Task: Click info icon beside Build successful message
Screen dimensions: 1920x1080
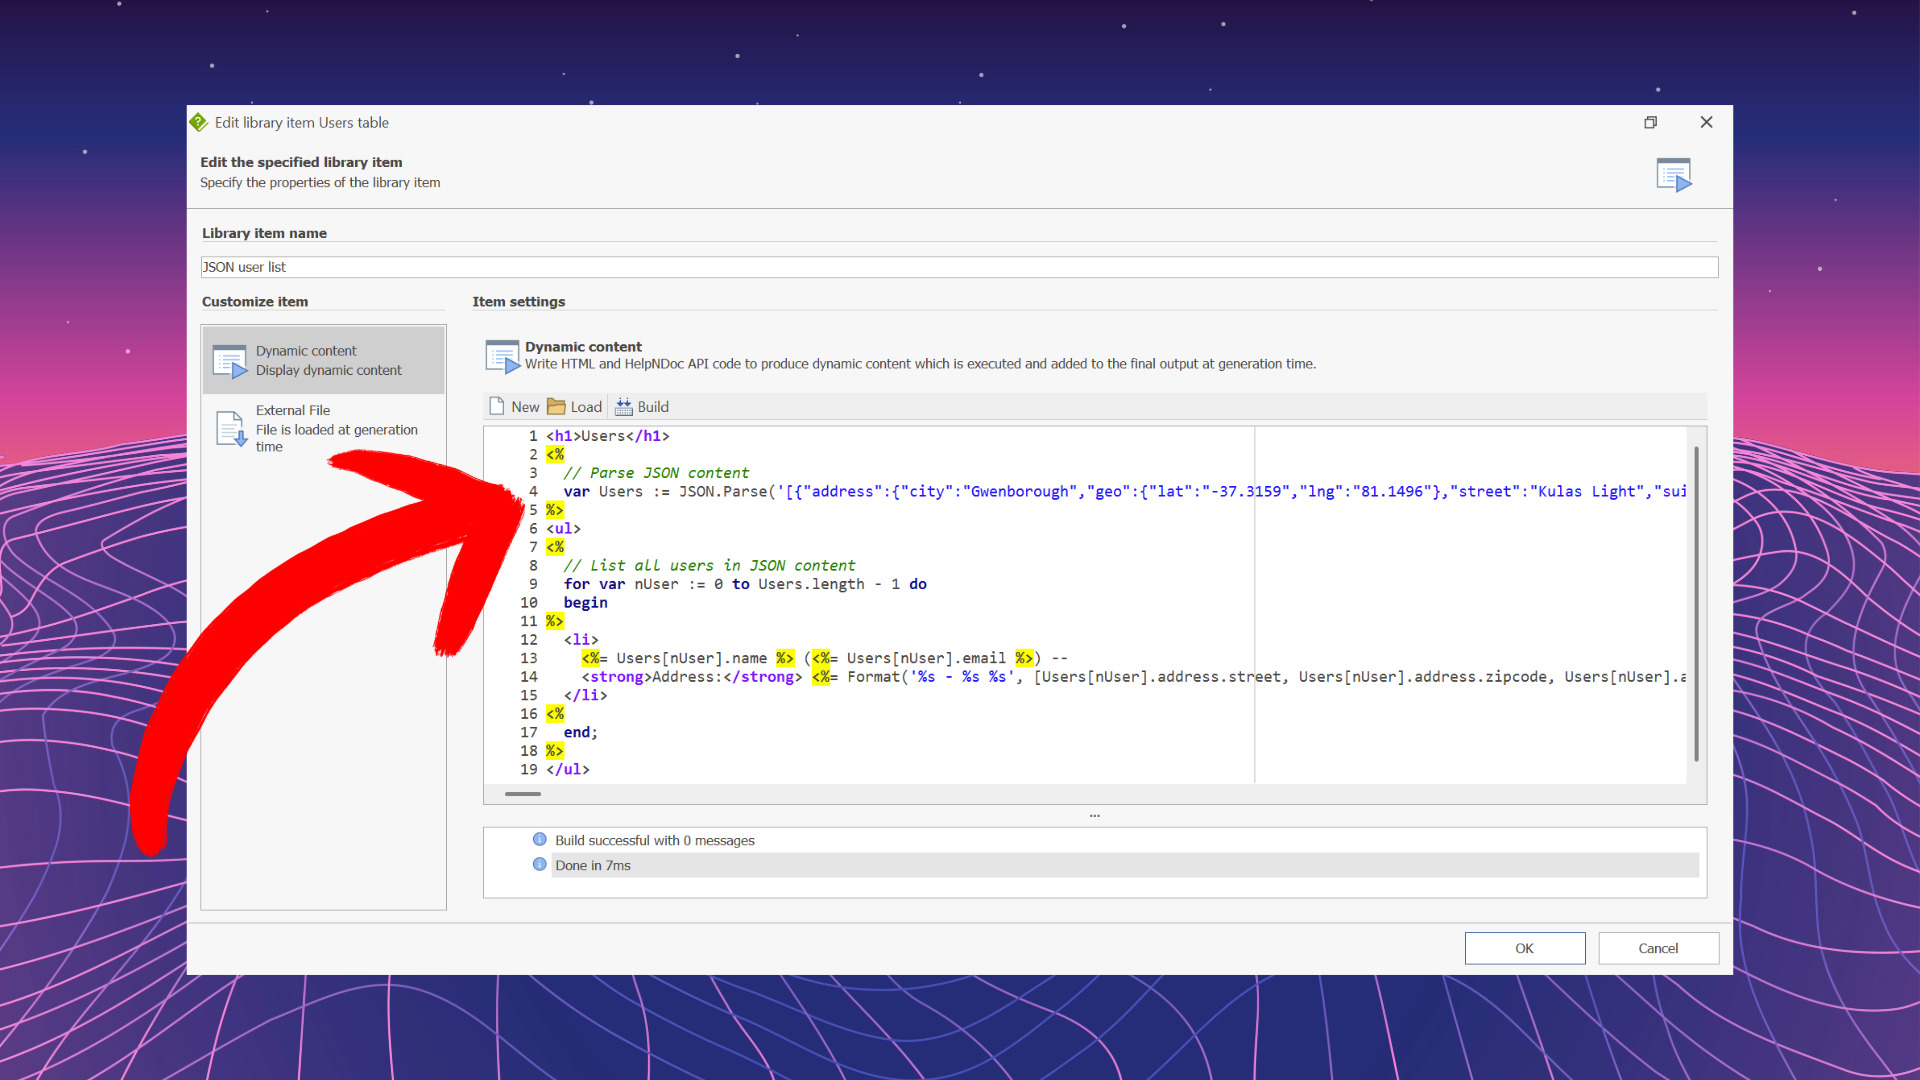Action: 540,840
